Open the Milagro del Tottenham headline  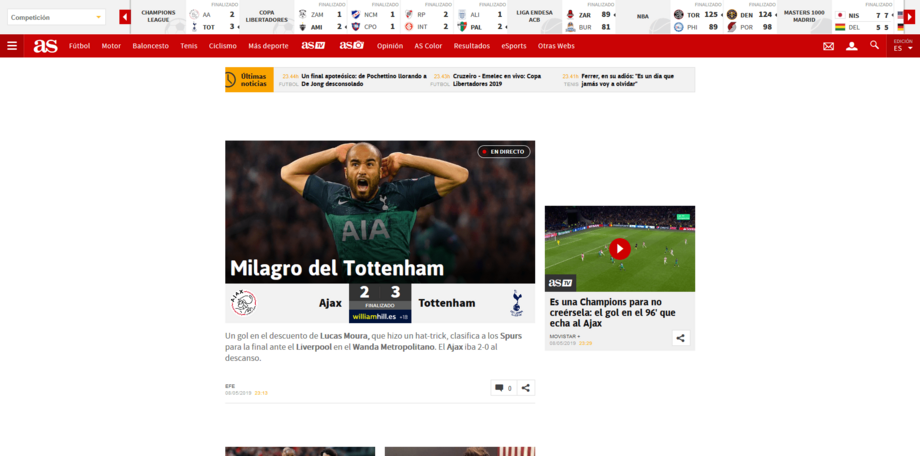[x=336, y=268]
